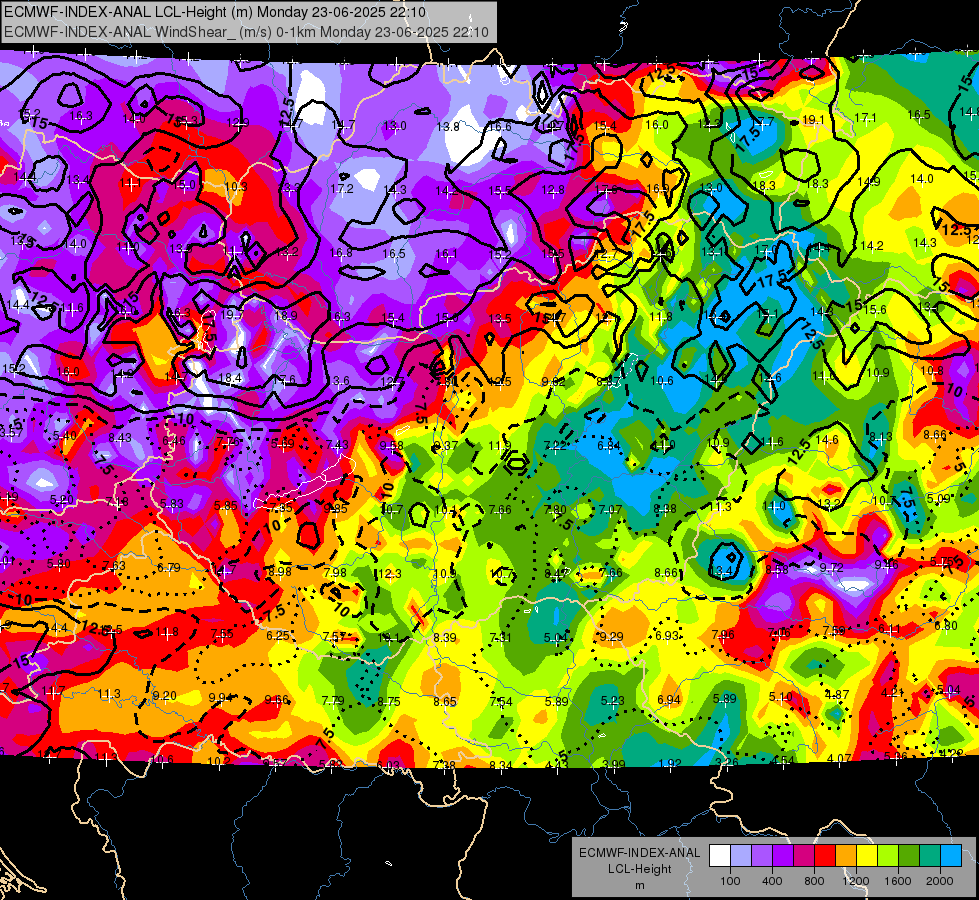Click the map value '8.43'
Viewport: 979px width, 900px height.
point(120,438)
